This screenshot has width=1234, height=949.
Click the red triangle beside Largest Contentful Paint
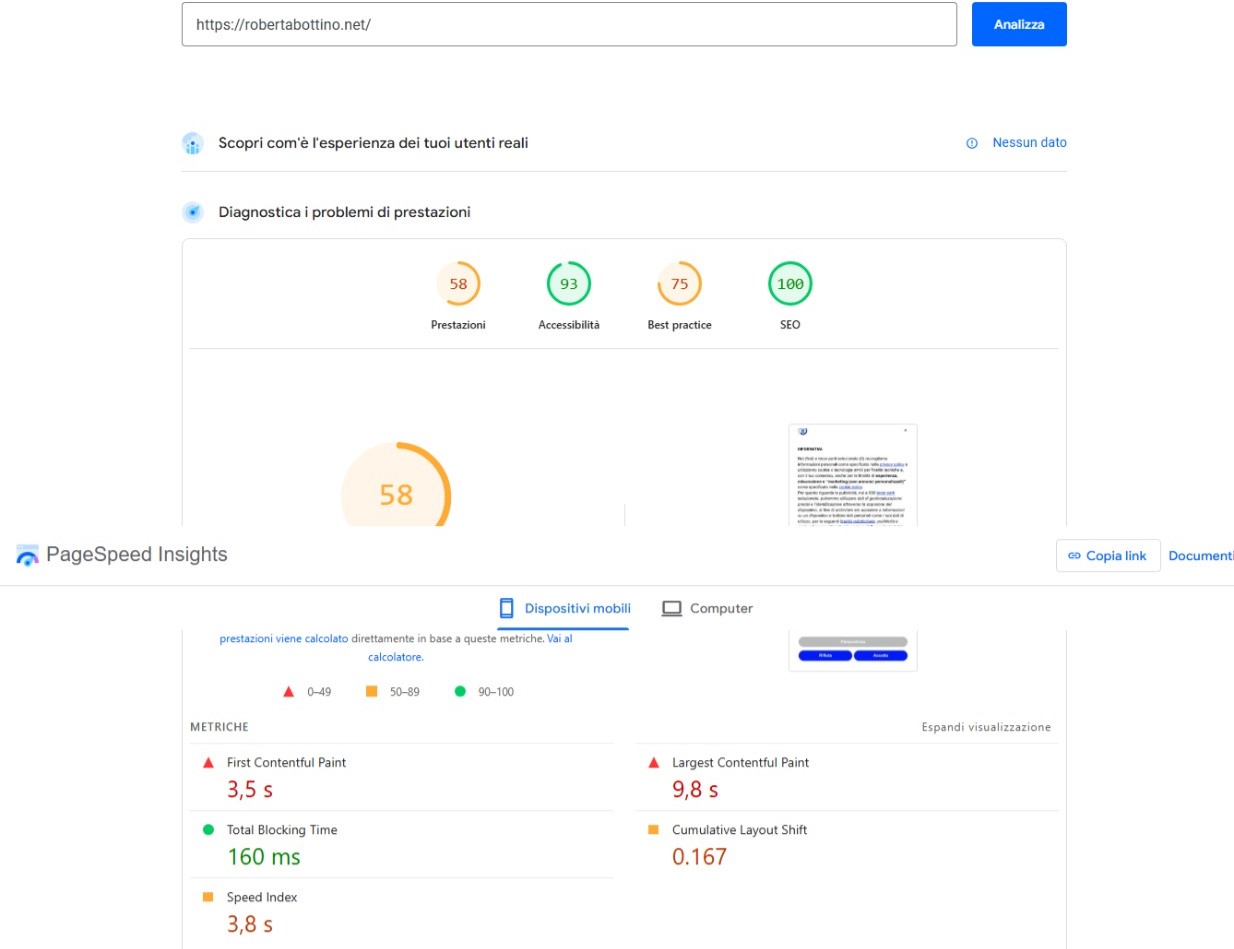pyautogui.click(x=654, y=762)
